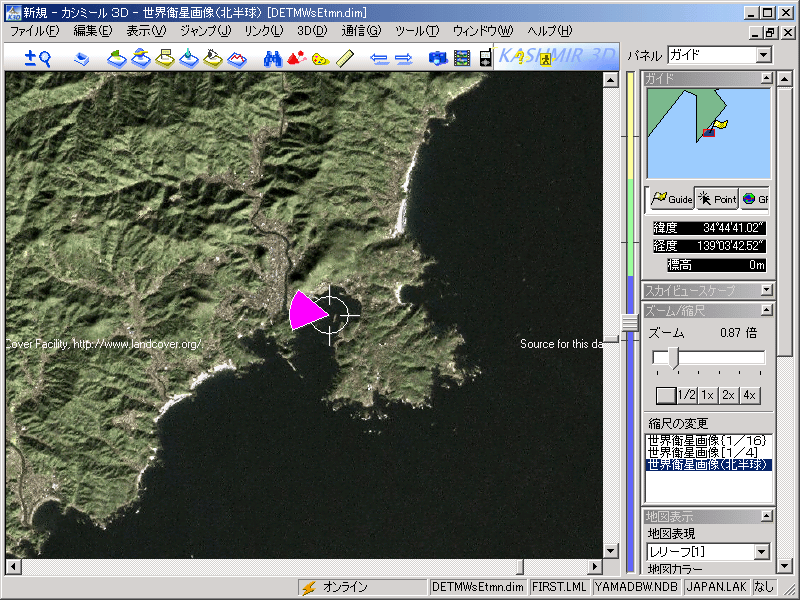Screen dimensions: 800x600
Task: Click the map layer icon with red profile line
Action: pyautogui.click(x=237, y=59)
